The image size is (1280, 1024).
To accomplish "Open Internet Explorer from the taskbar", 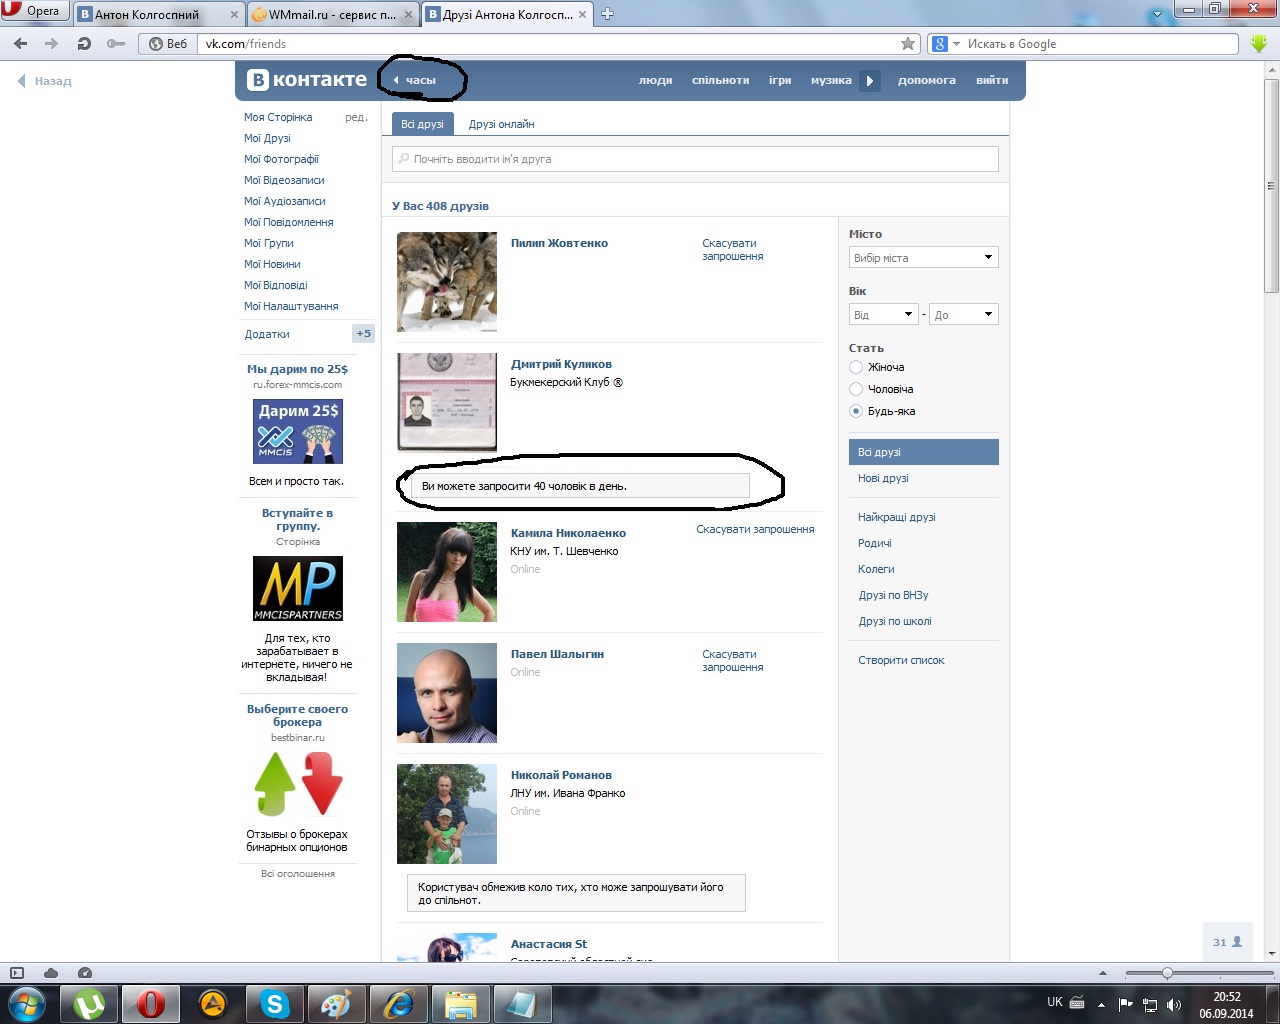I will coord(399,1004).
